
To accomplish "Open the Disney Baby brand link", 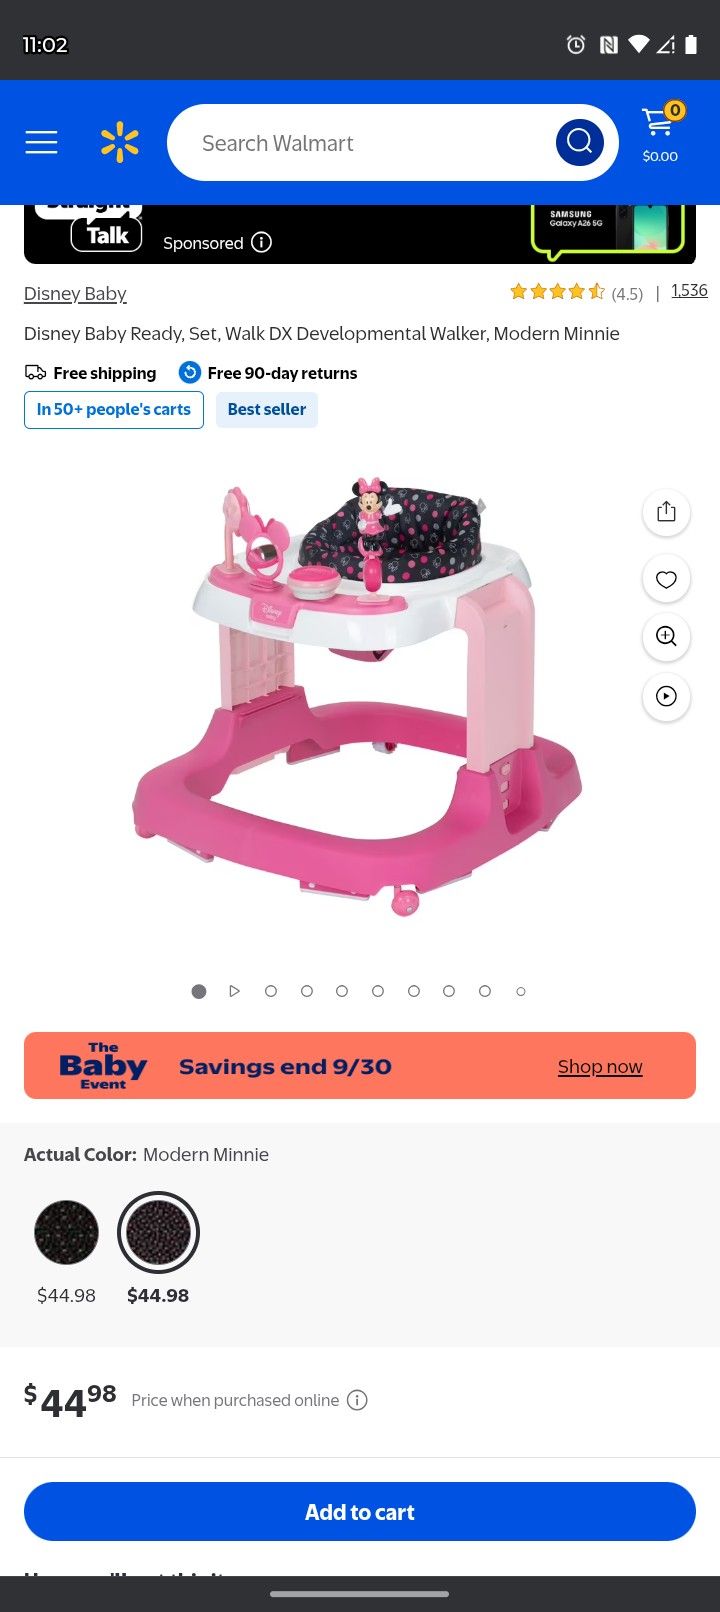I will (x=75, y=293).
